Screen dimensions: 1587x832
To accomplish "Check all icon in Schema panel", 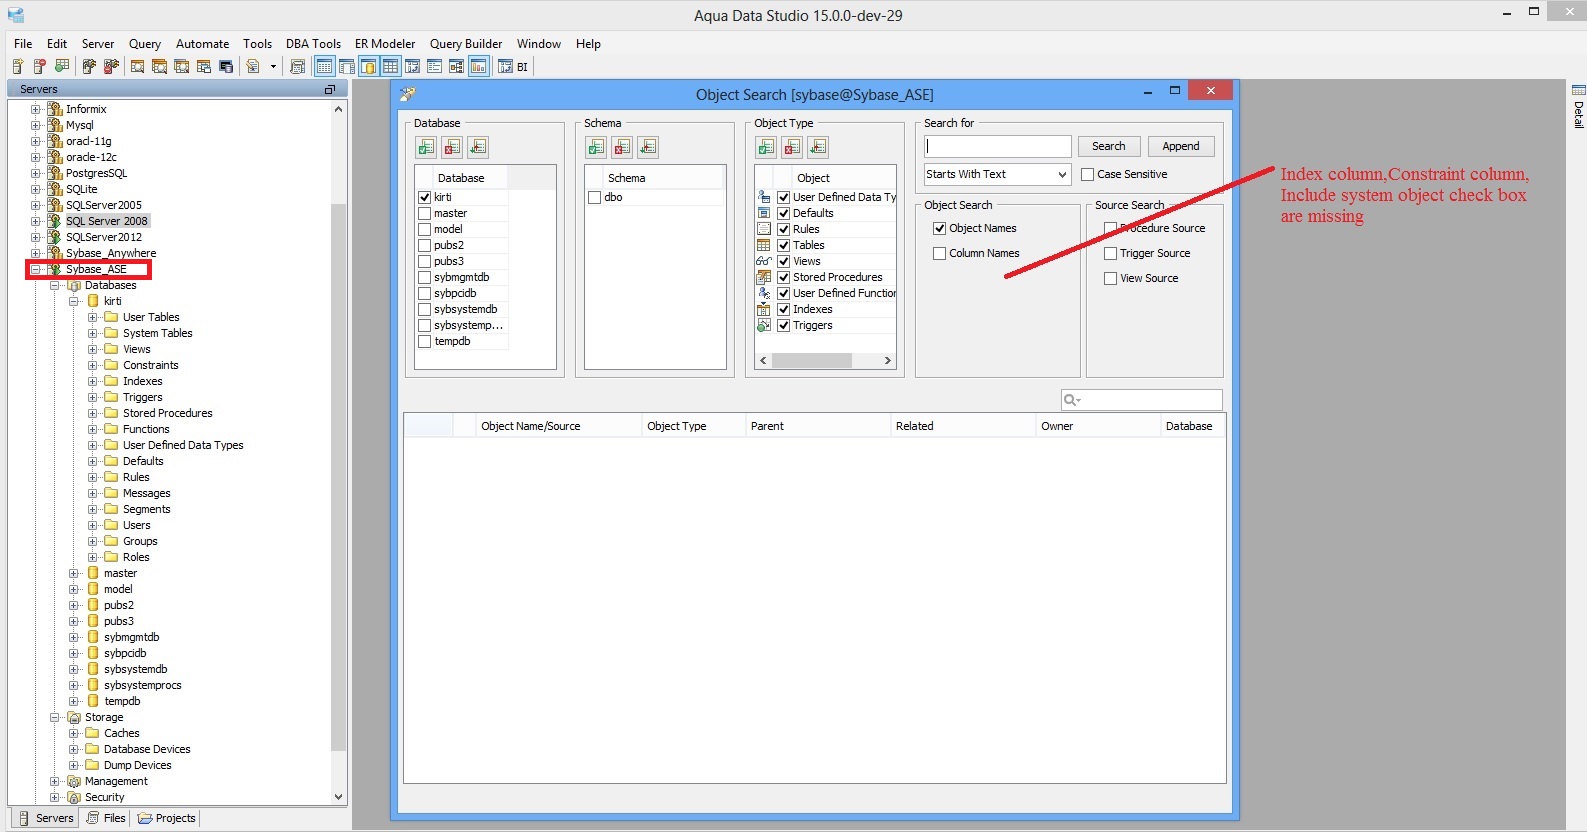I will coord(596,147).
